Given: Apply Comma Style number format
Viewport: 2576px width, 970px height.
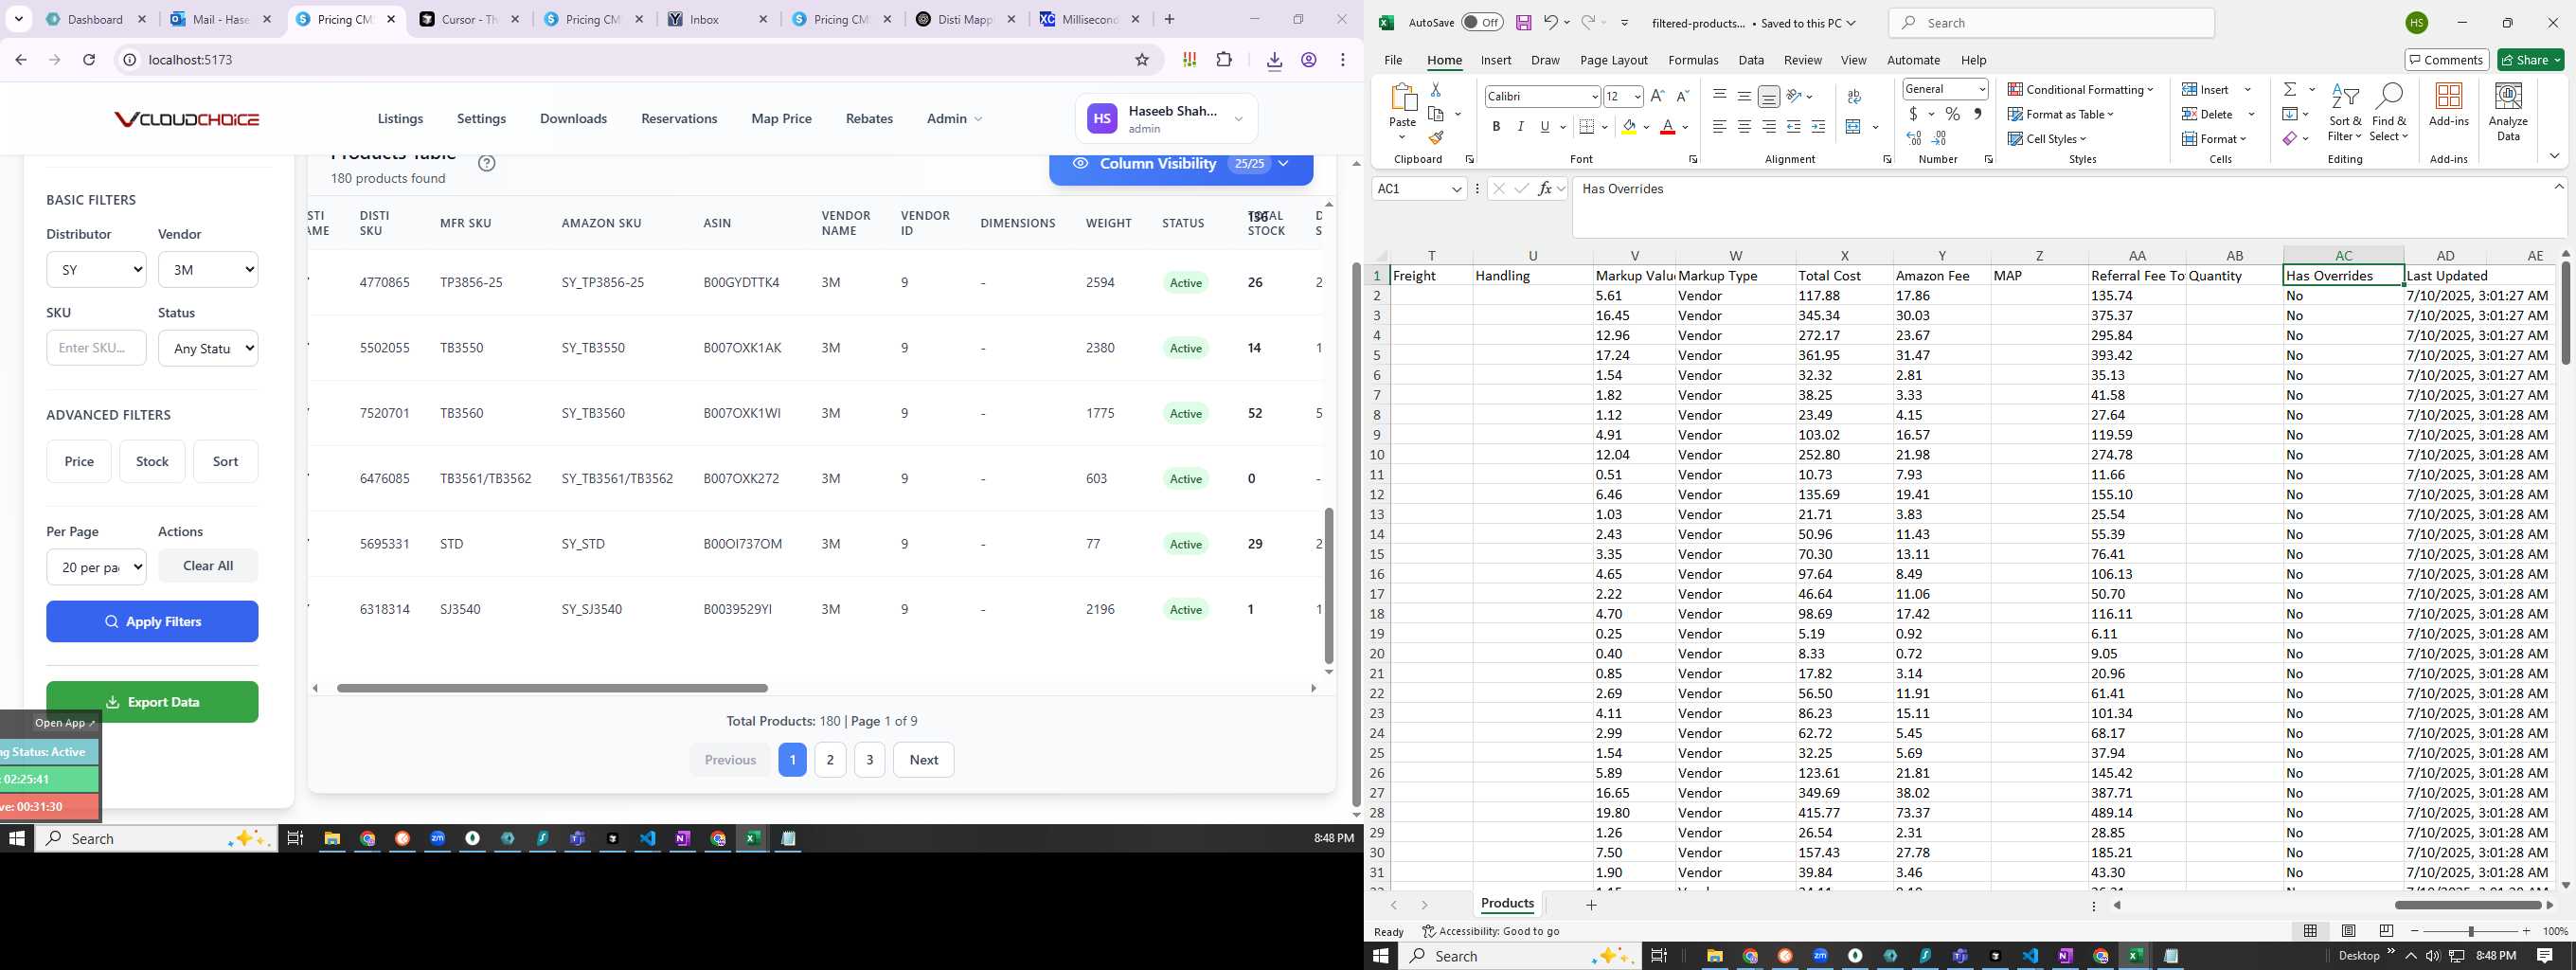Looking at the screenshot, I should click(1977, 114).
